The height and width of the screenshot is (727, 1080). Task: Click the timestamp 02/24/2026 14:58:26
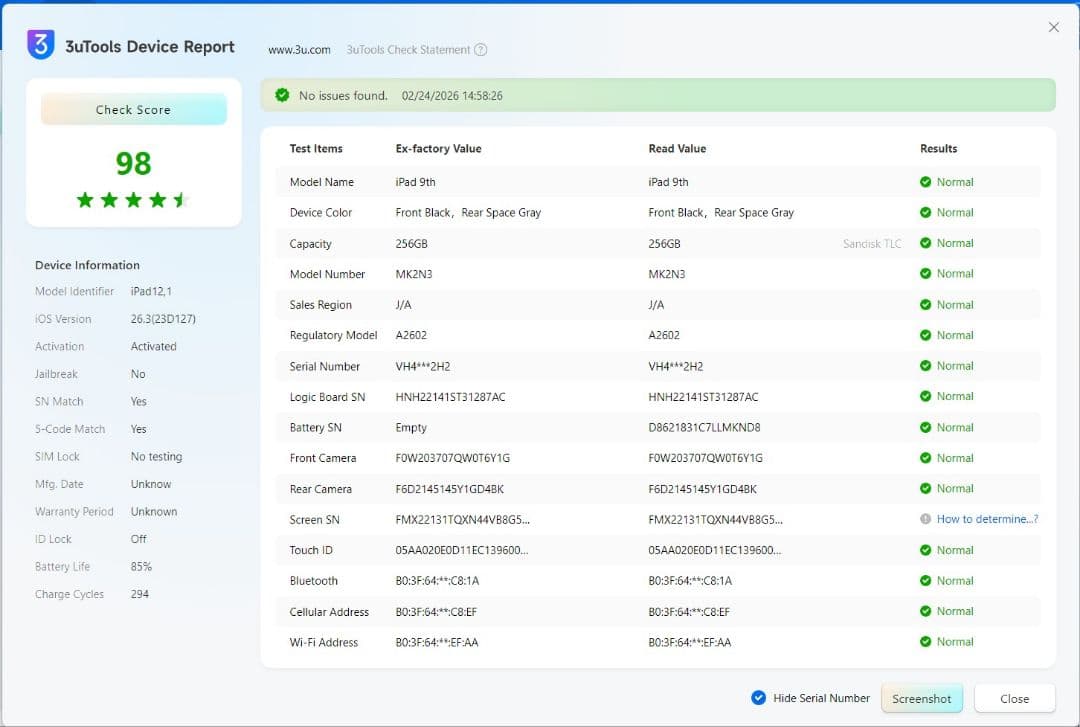pyautogui.click(x=452, y=96)
